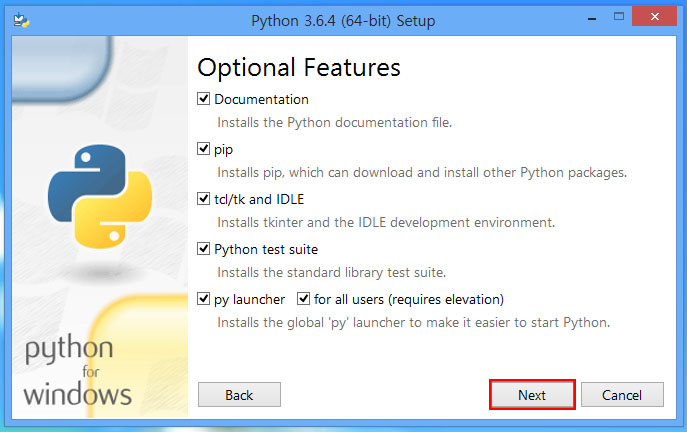Toggle the pip checkbox

tap(204, 149)
